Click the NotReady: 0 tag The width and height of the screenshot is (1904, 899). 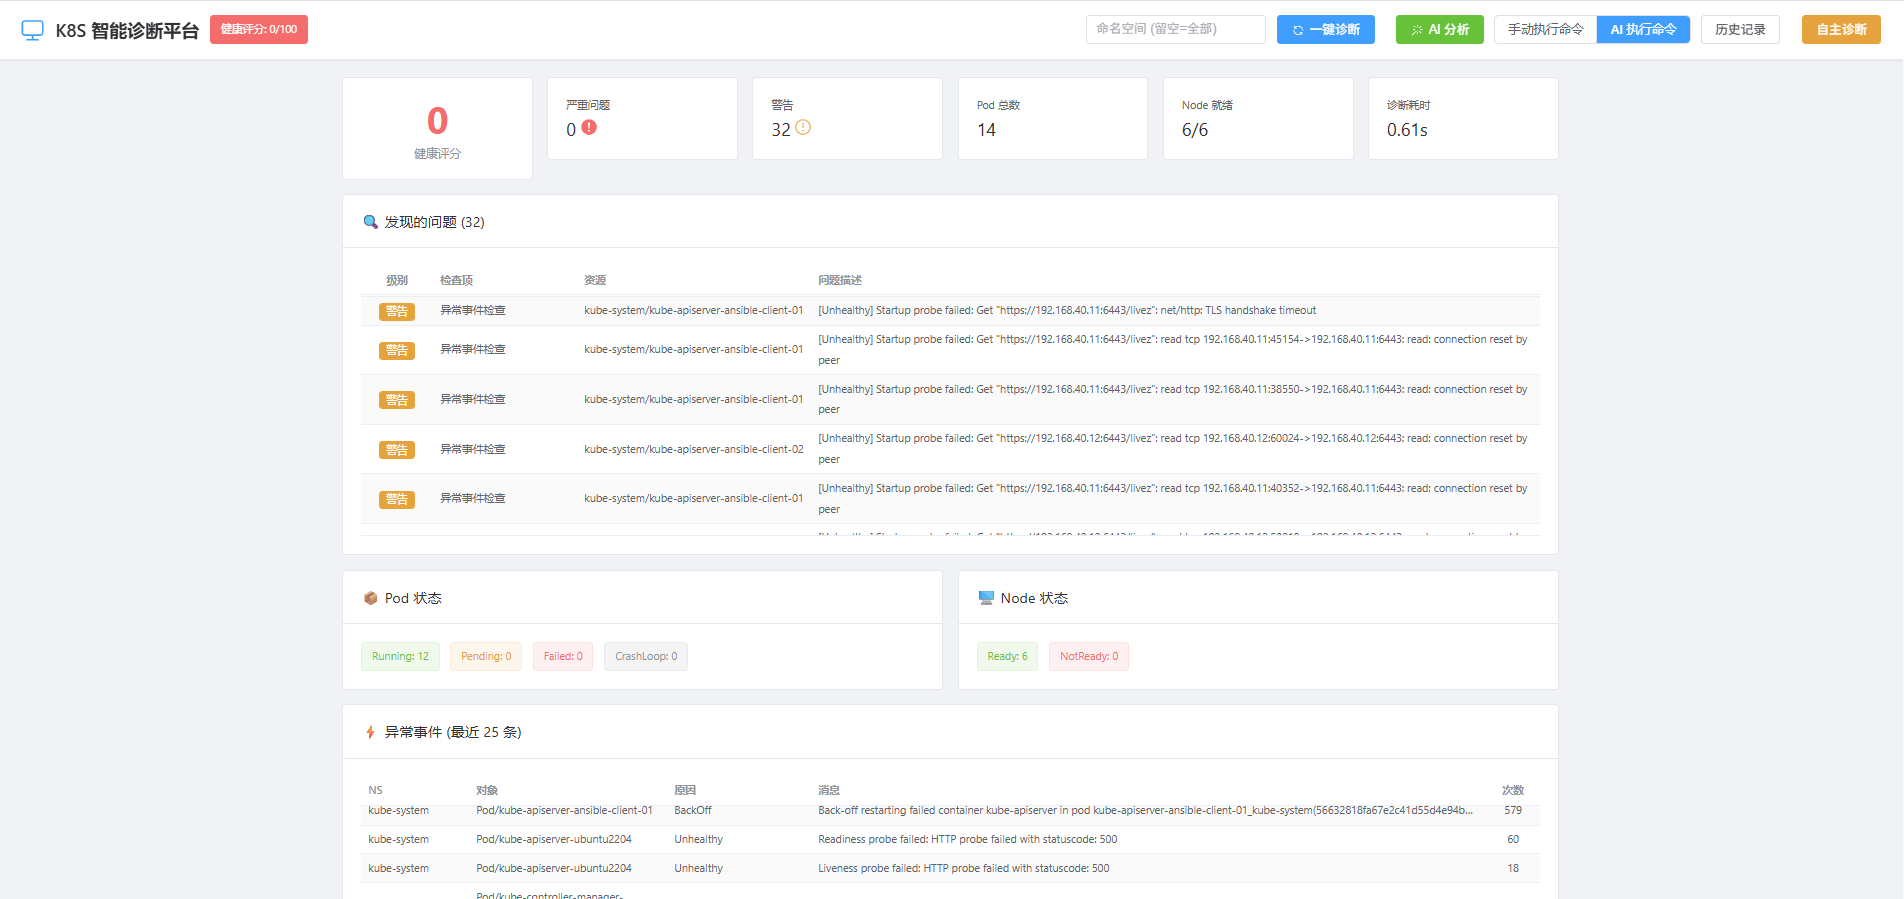point(1089,657)
